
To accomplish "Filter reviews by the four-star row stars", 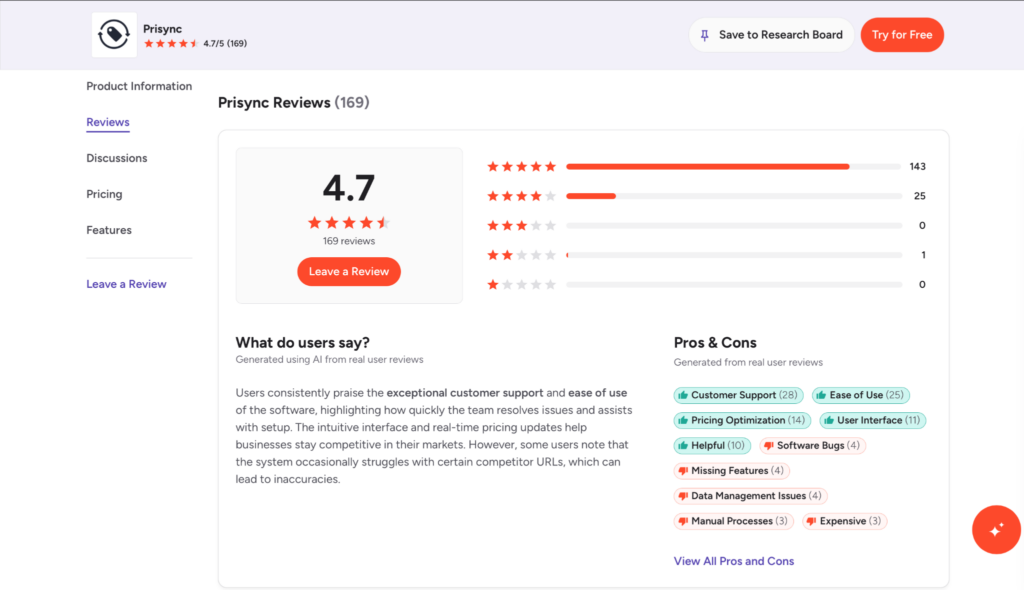I will click(521, 196).
